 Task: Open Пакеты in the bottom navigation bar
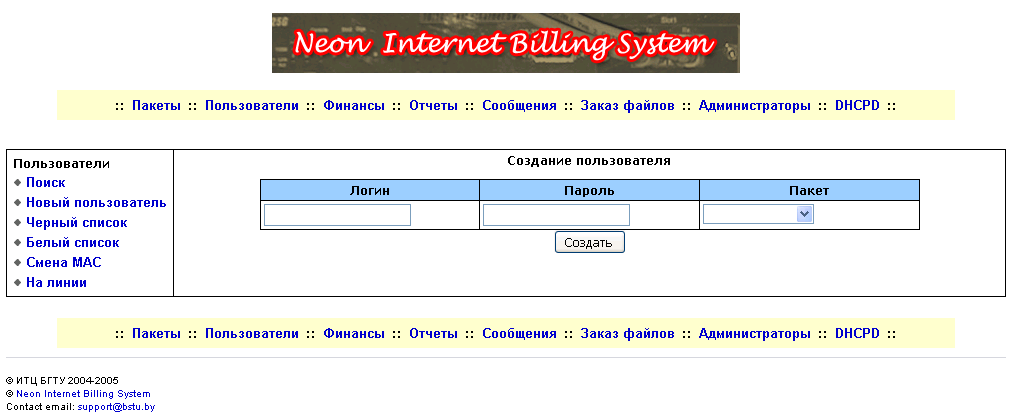point(156,334)
